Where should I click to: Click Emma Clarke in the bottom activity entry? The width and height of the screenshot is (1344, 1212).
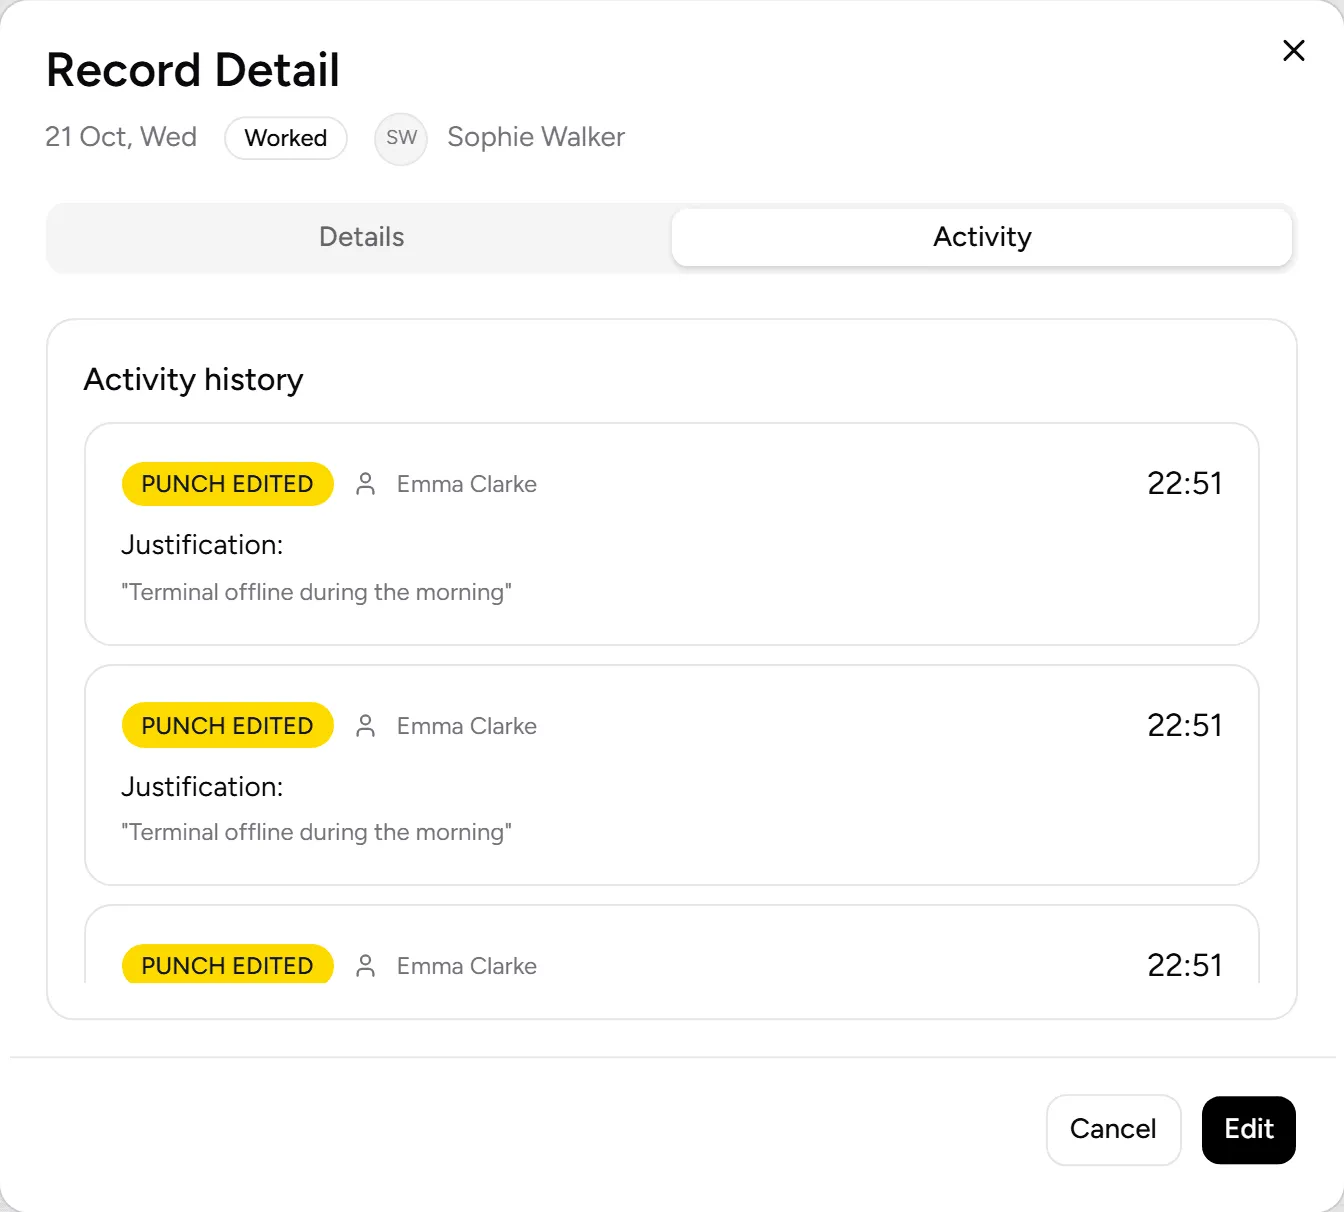467,966
